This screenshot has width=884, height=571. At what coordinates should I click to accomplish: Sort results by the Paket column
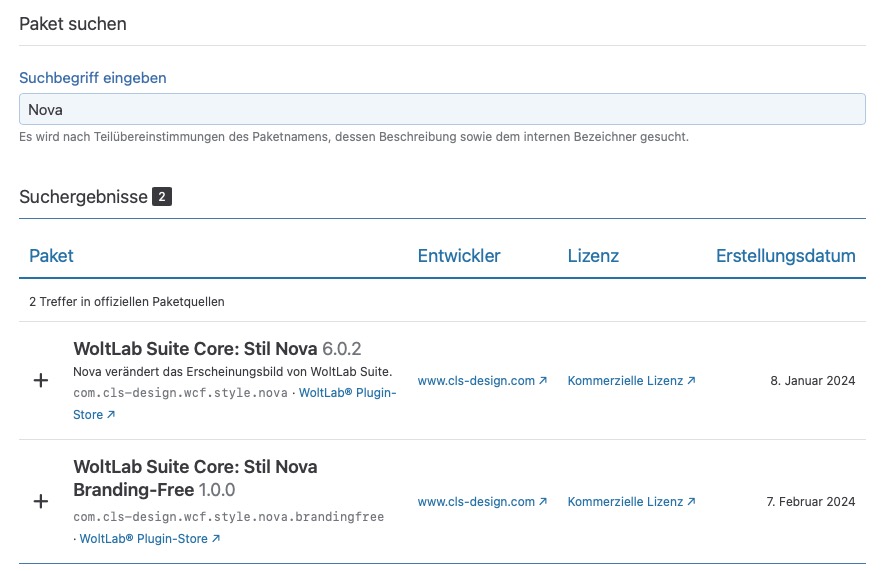51,256
